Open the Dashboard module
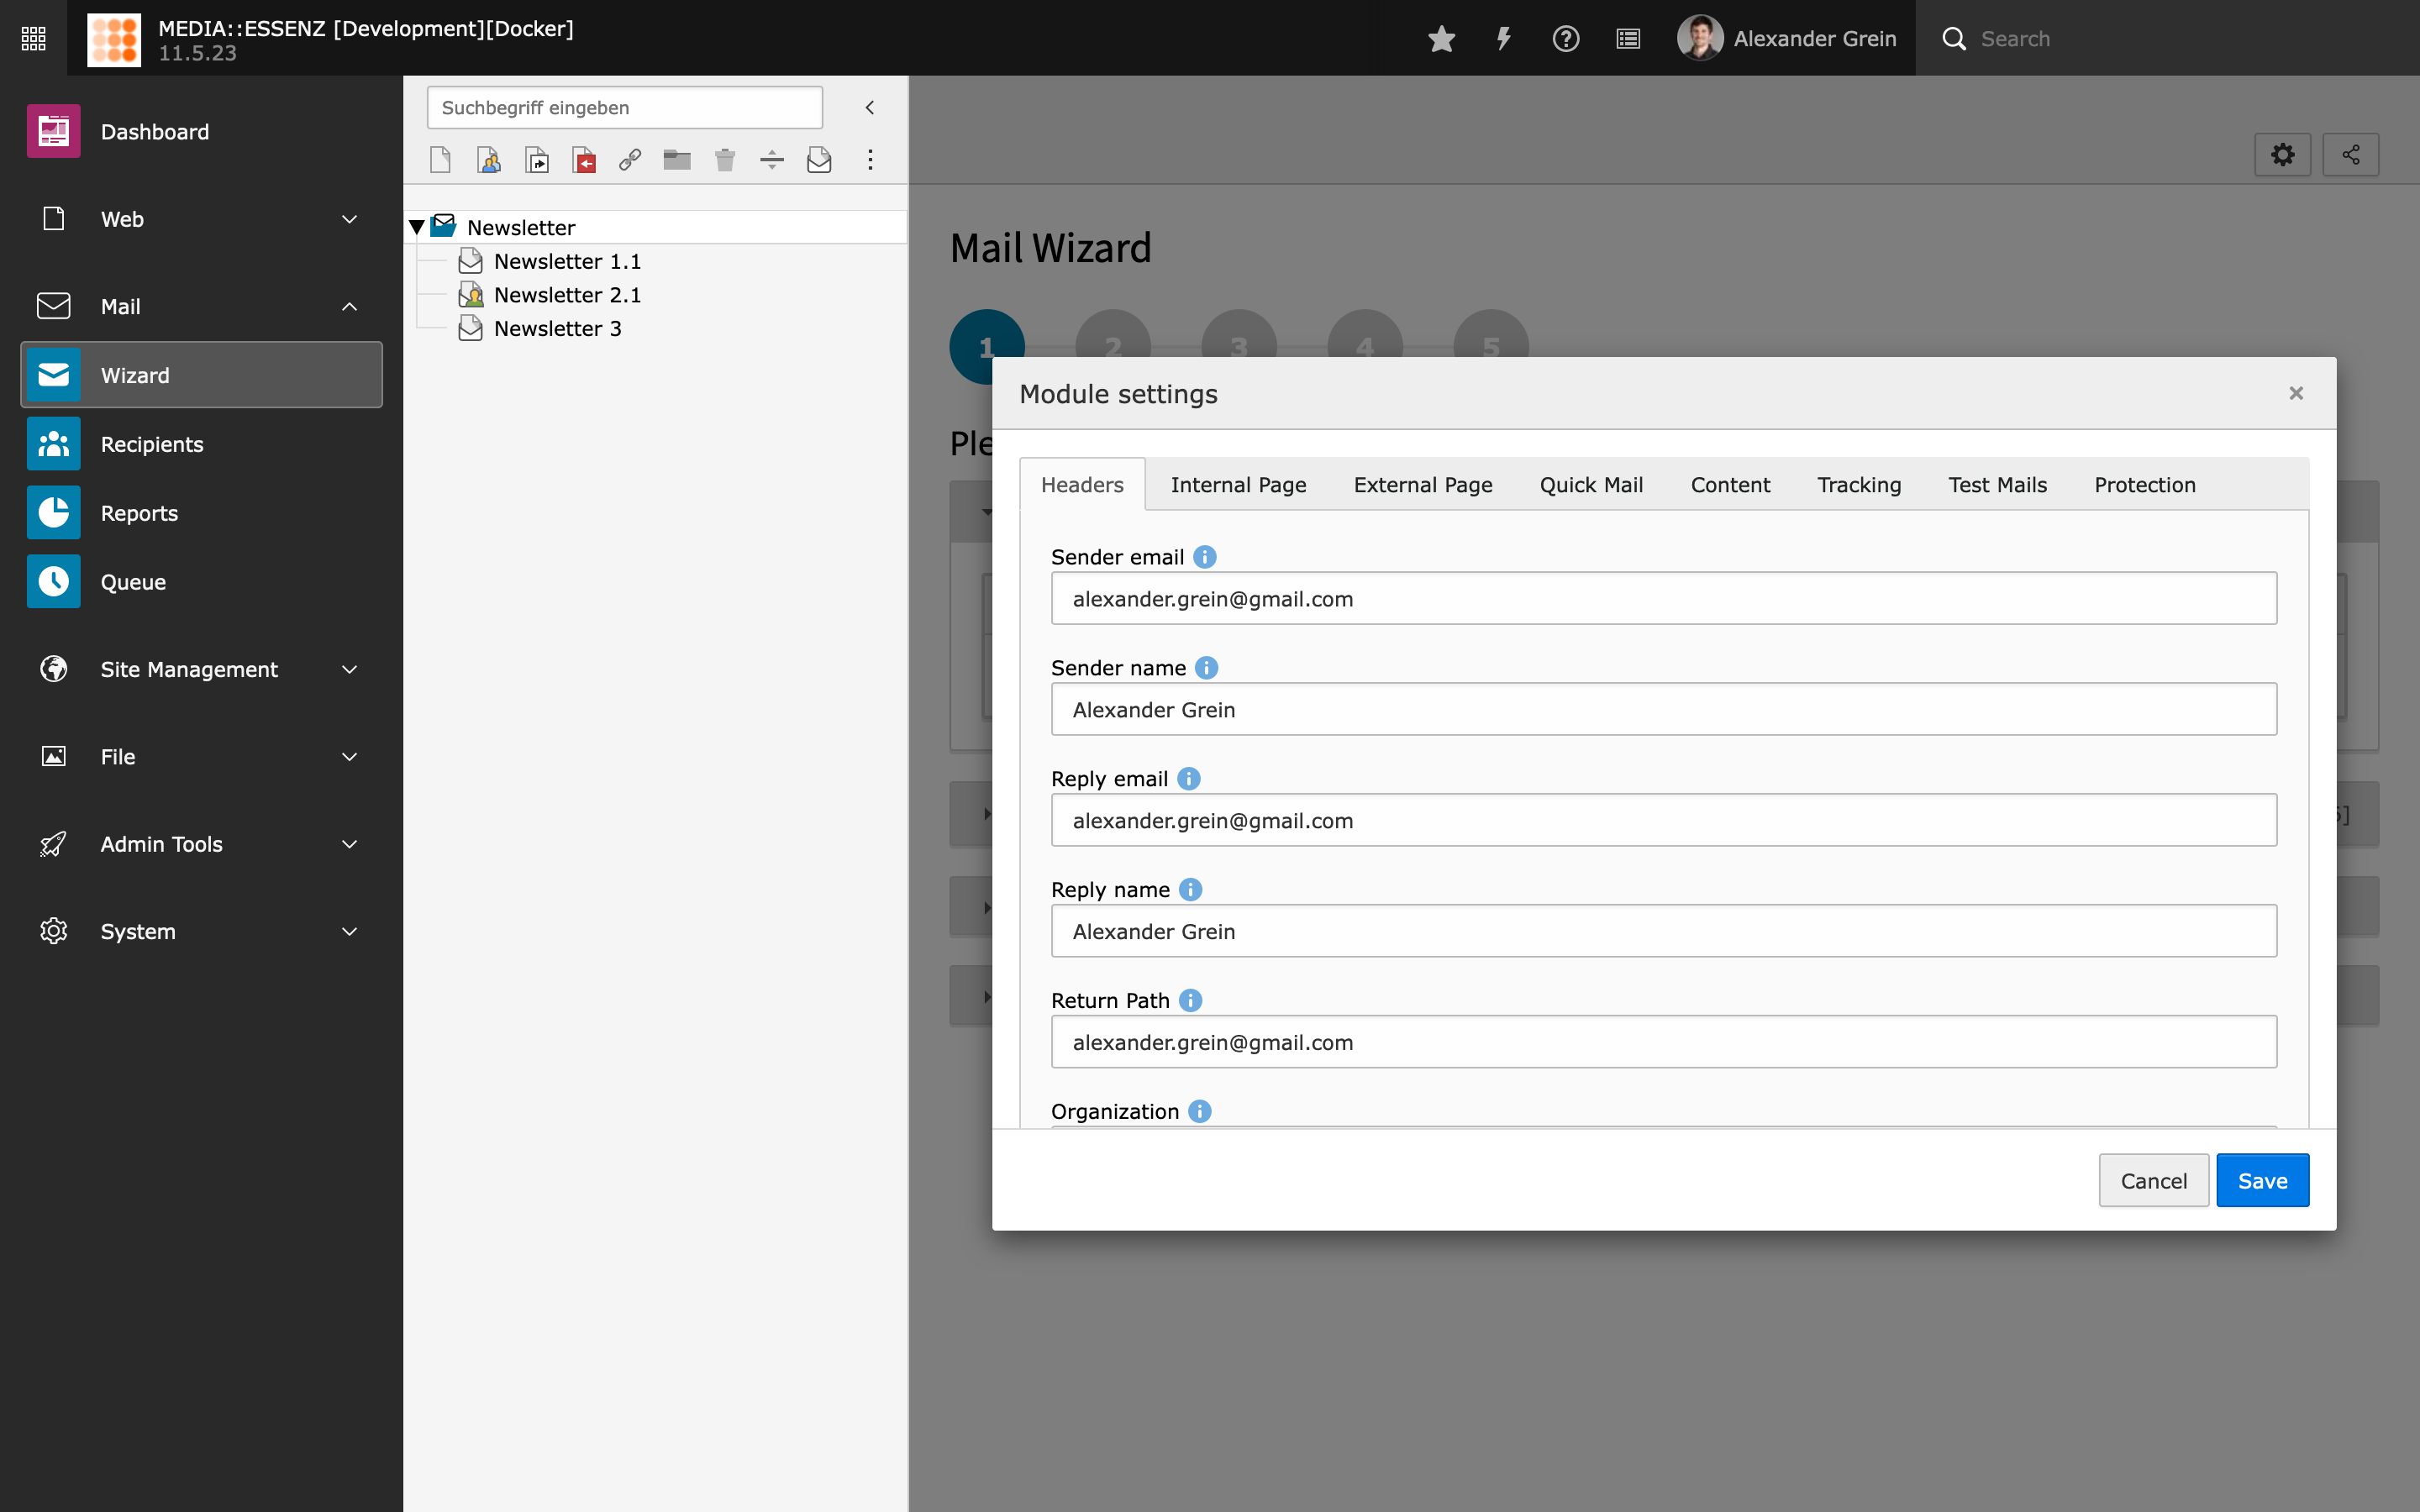This screenshot has width=2420, height=1512. coord(201,132)
